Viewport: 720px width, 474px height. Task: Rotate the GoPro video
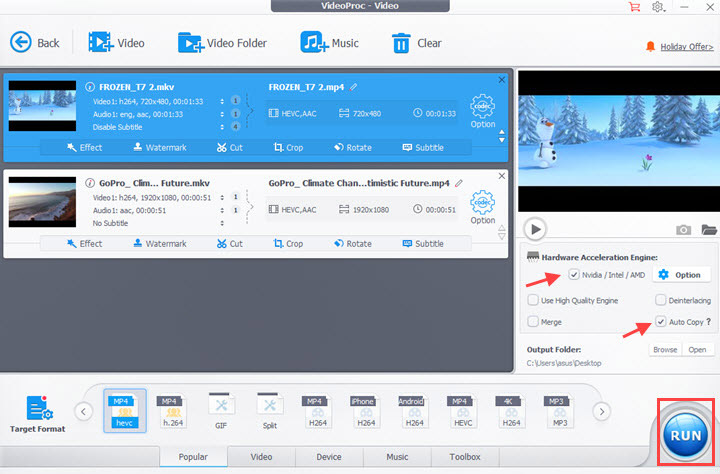(353, 243)
